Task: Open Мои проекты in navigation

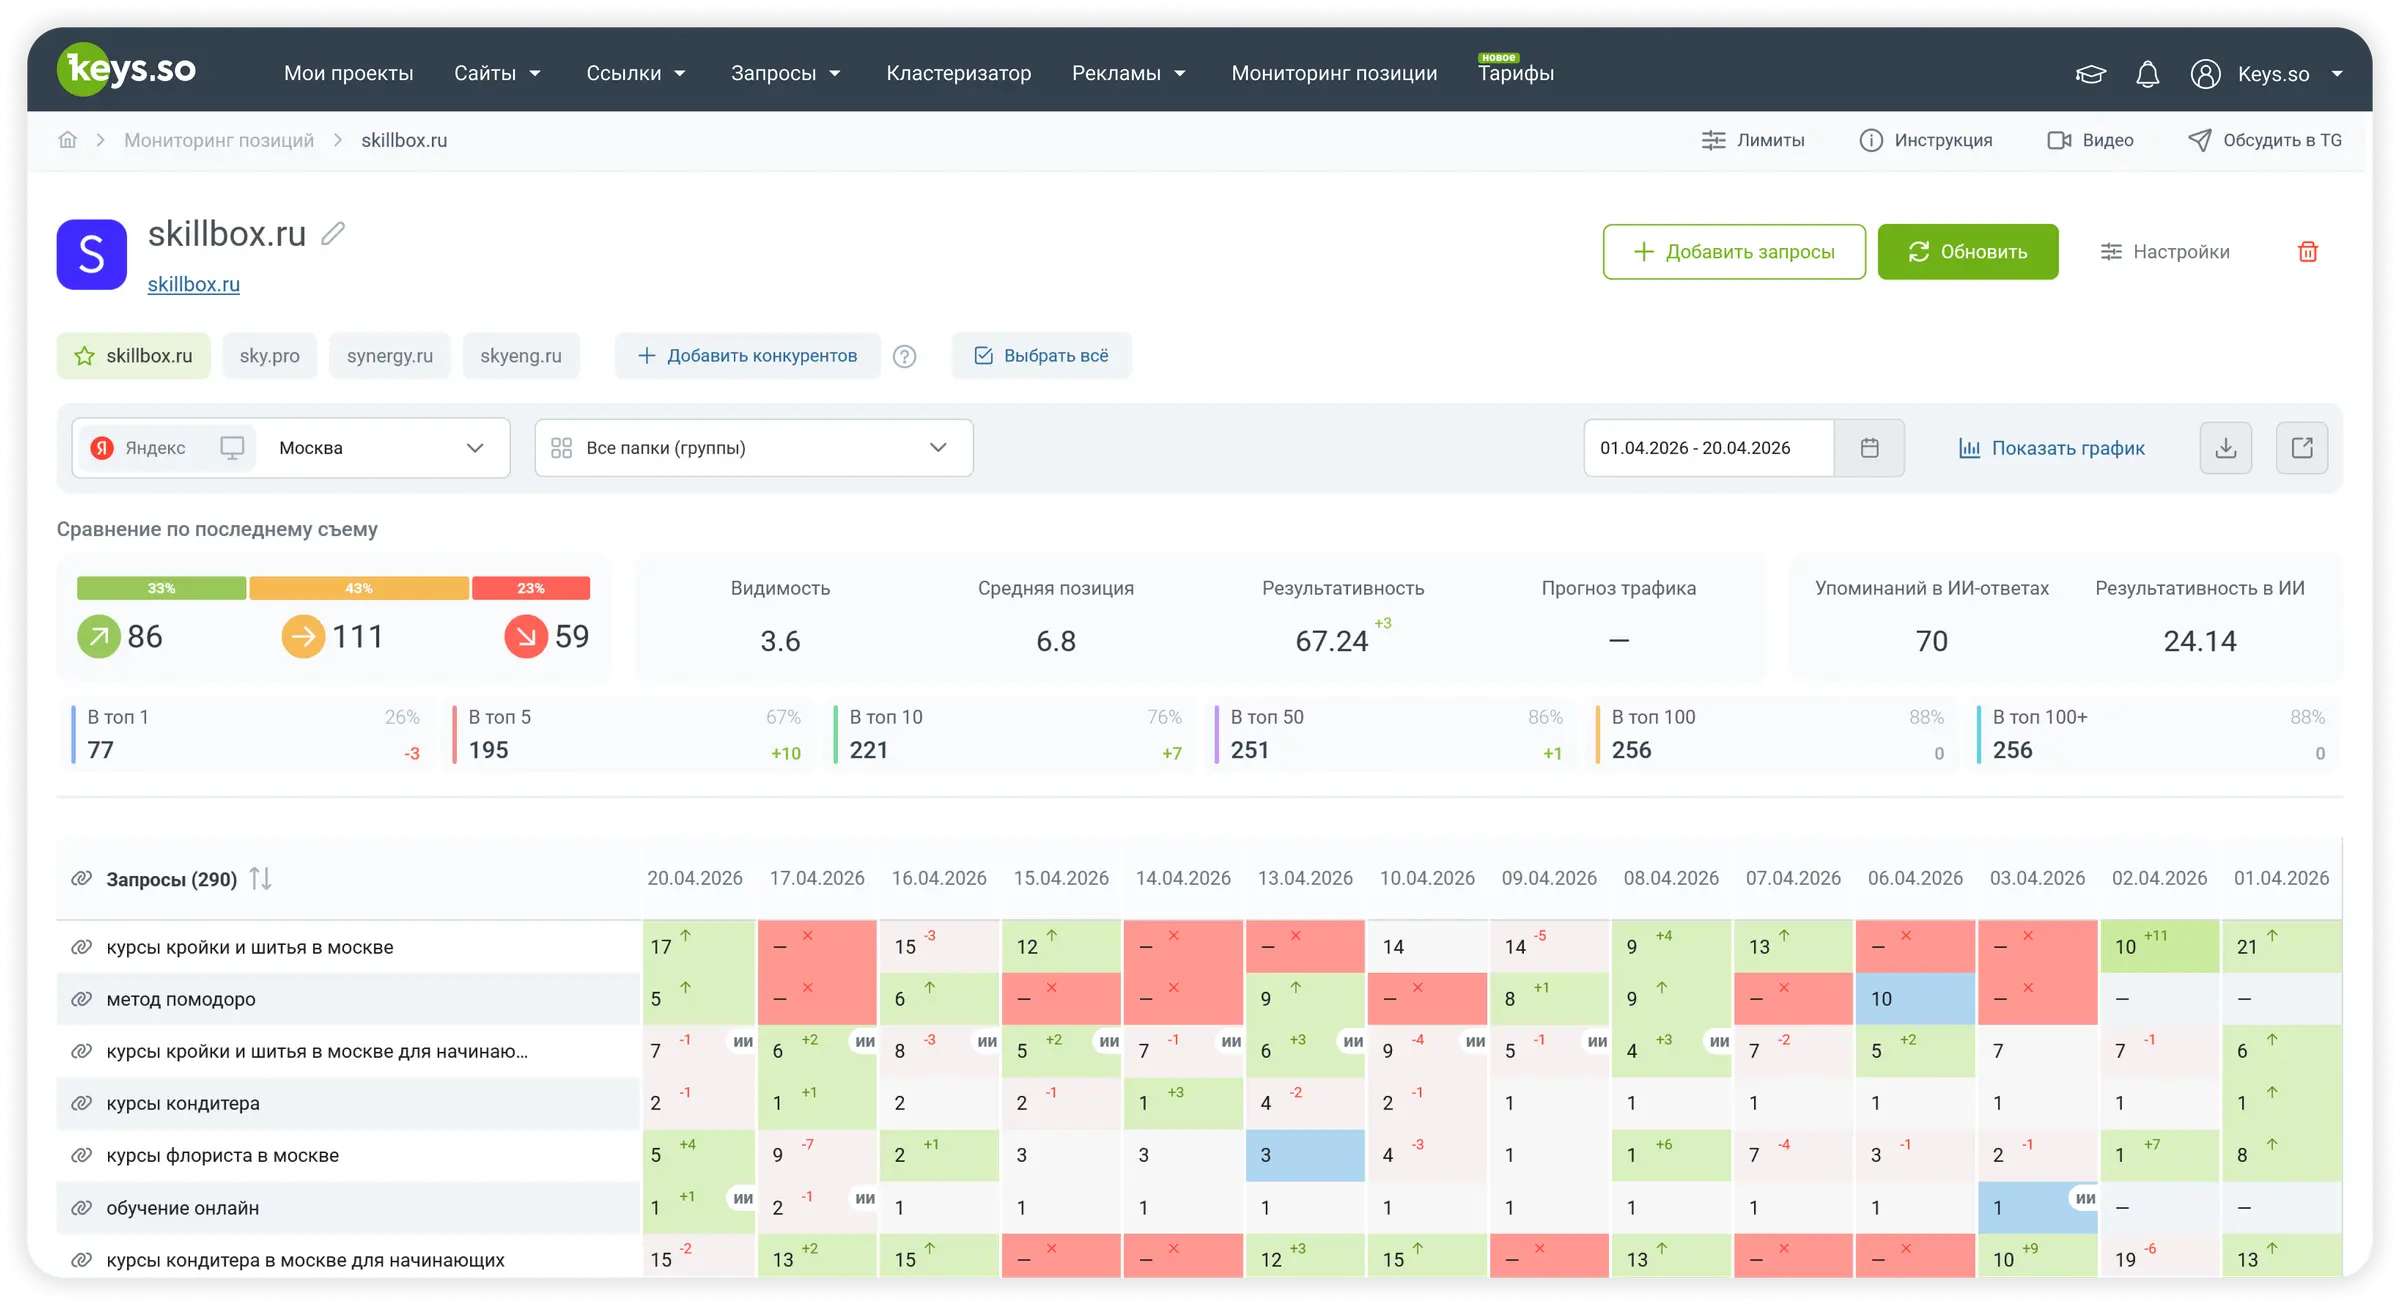Action: pyautogui.click(x=348, y=73)
